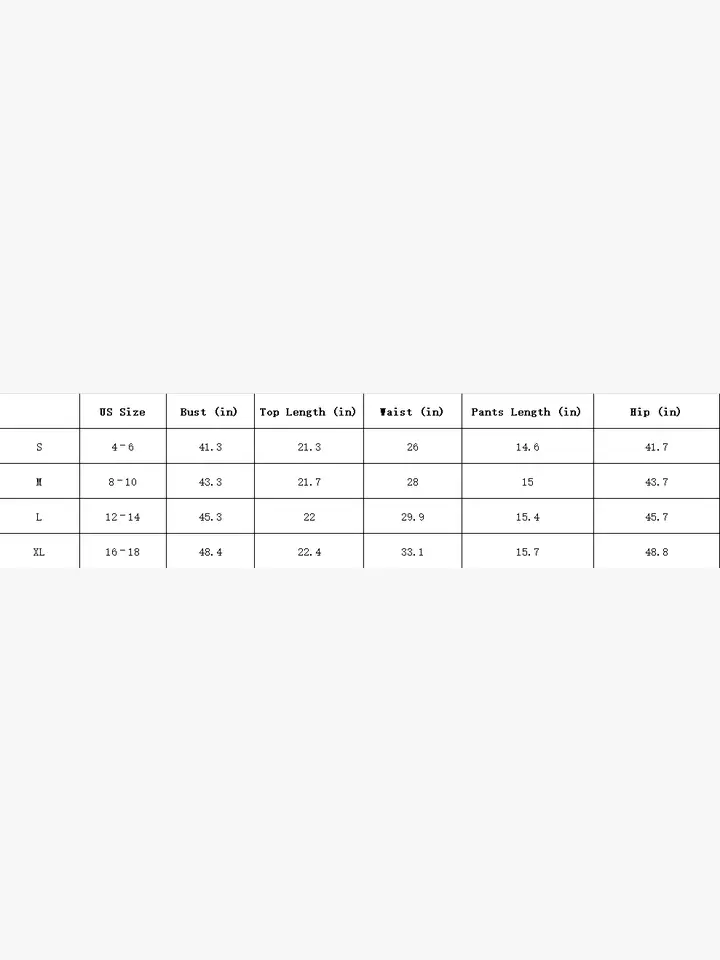Viewport: 720px width, 960px height.
Task: Click the Pants Length (in) header
Action: (527, 411)
